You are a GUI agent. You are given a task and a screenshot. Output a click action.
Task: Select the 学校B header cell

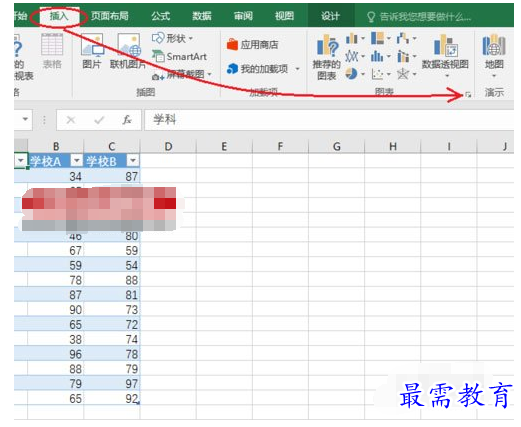pyautogui.click(x=112, y=161)
